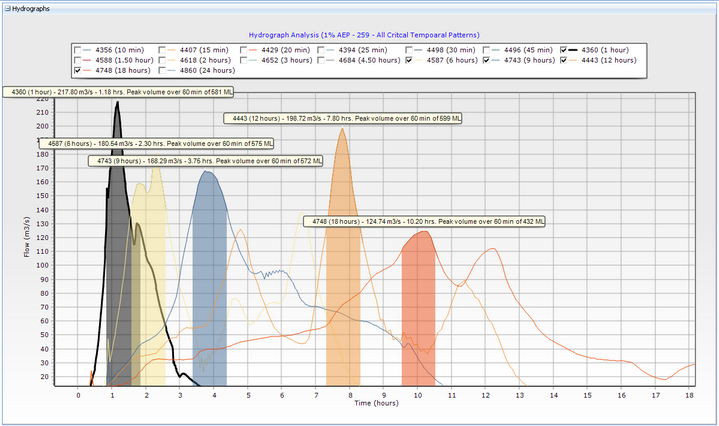Image resolution: width=719 pixels, height=426 pixels.
Task: Uncheck the 4743 (9 hours) series
Action: click(487, 61)
